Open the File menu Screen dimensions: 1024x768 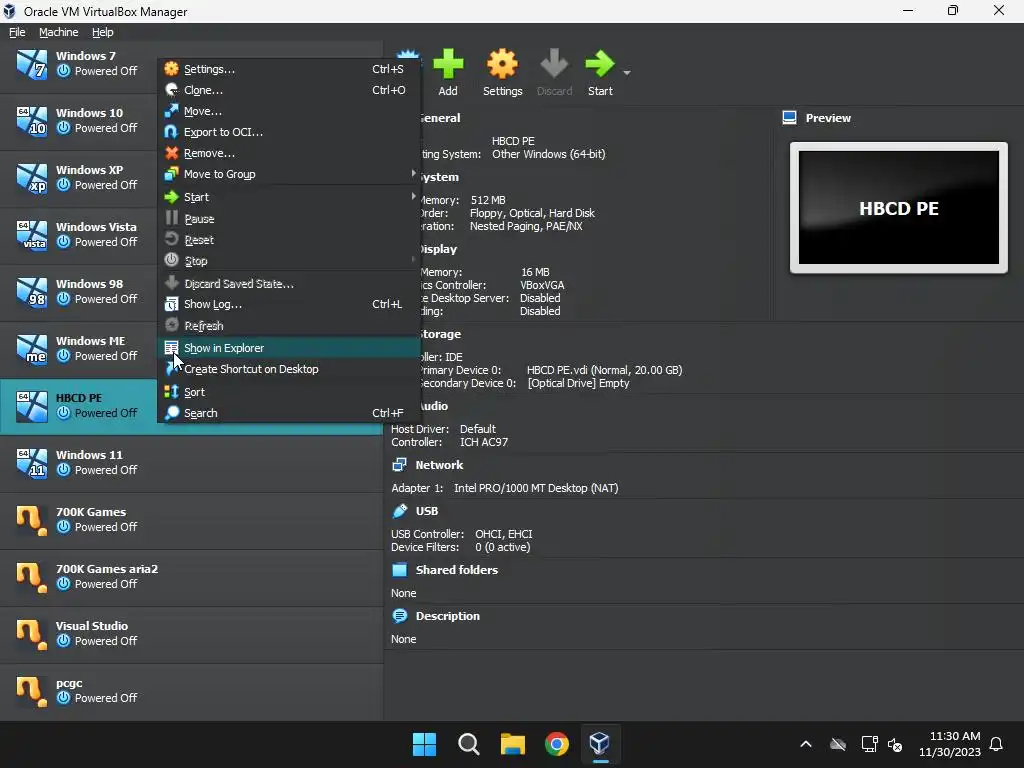click(17, 32)
